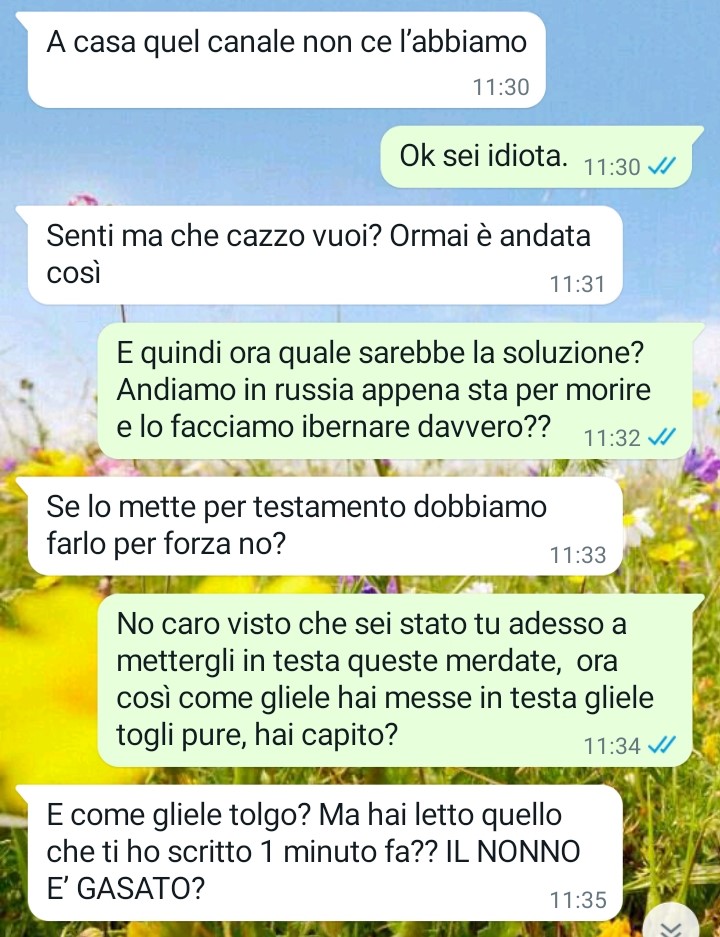720x937 pixels.
Task: Click the 11:30 timestamp of first received message
Action: pos(501,87)
